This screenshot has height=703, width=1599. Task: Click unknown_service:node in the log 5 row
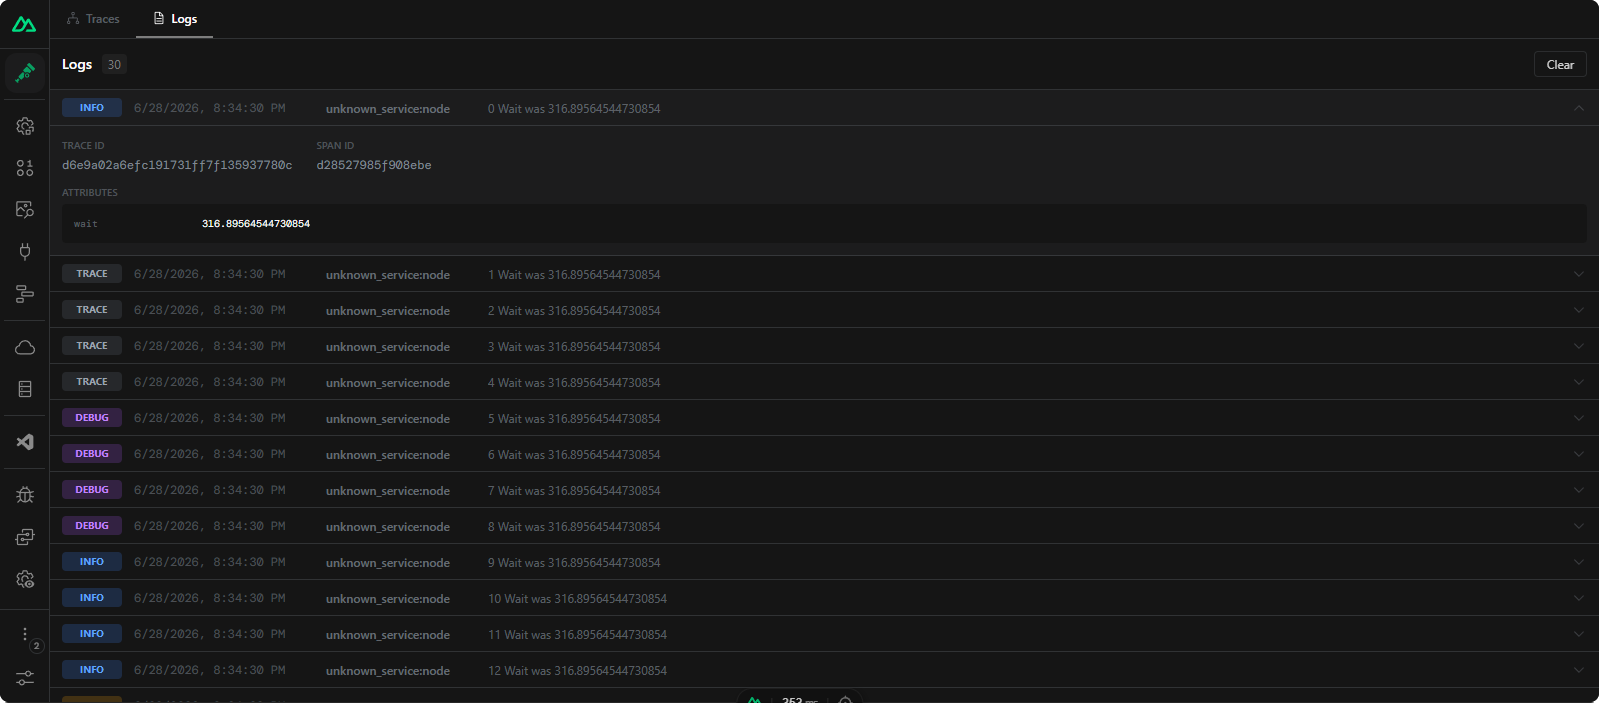pos(388,419)
